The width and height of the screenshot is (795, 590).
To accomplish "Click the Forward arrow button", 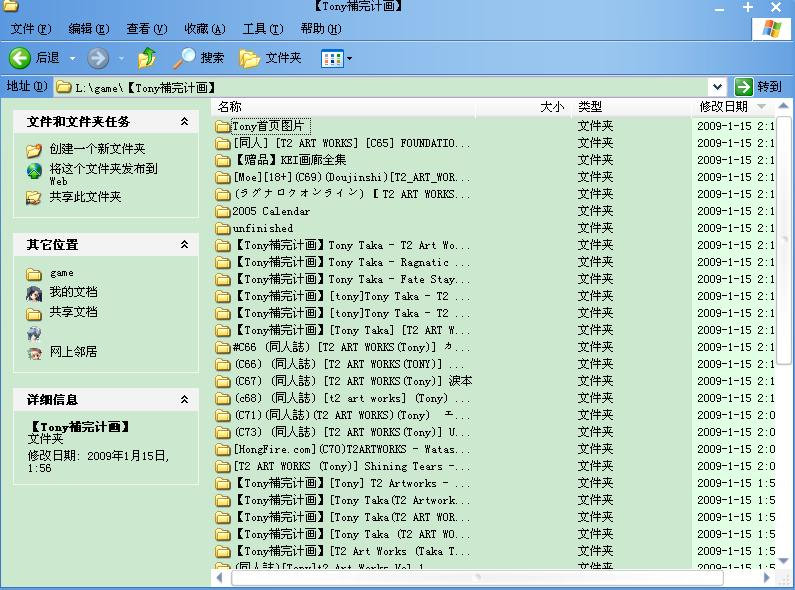I will [x=98, y=58].
